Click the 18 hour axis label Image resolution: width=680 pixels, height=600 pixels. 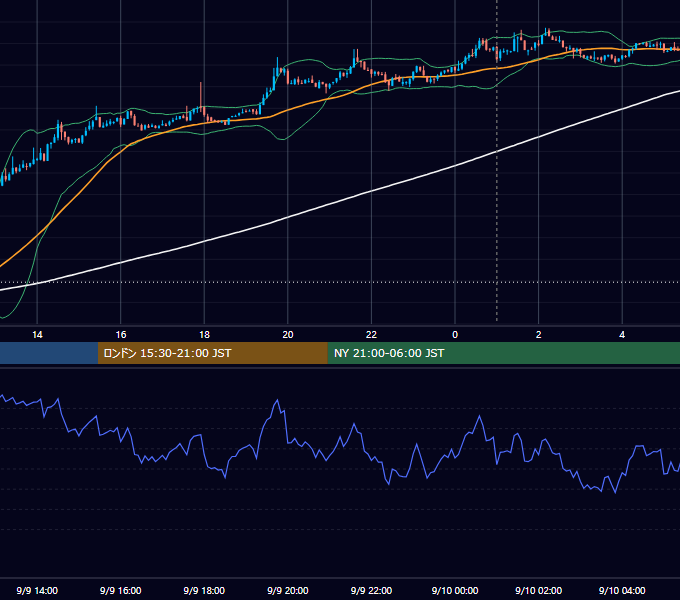click(204, 335)
